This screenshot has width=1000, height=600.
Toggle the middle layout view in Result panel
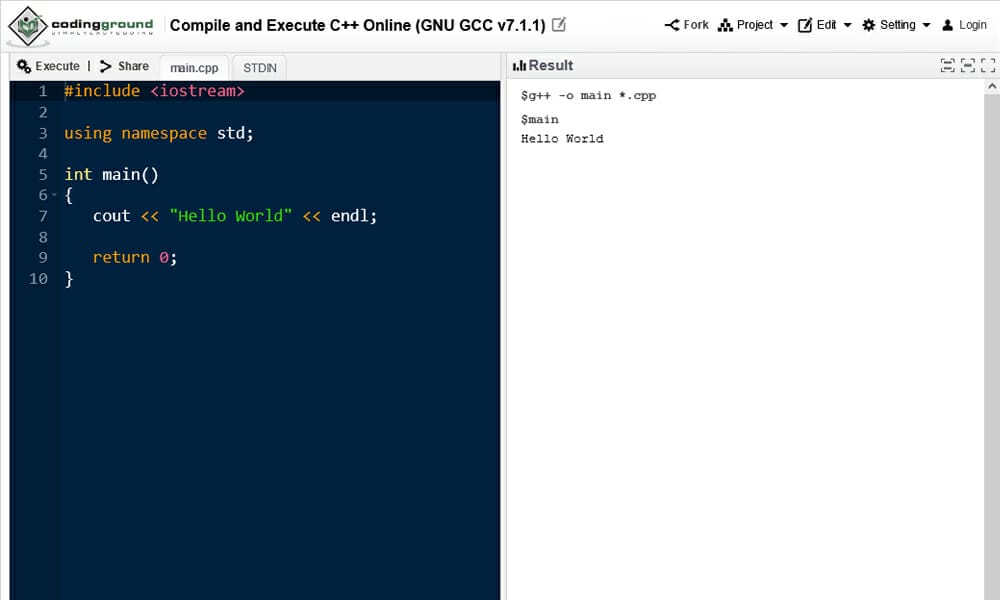(x=966, y=65)
